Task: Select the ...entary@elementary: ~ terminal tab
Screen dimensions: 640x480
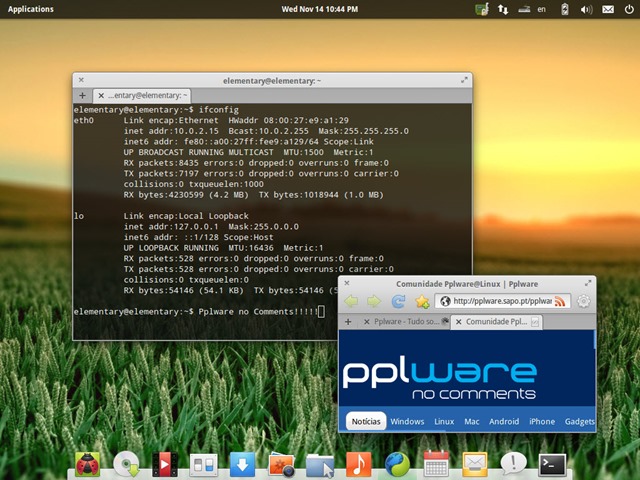Action: click(142, 96)
